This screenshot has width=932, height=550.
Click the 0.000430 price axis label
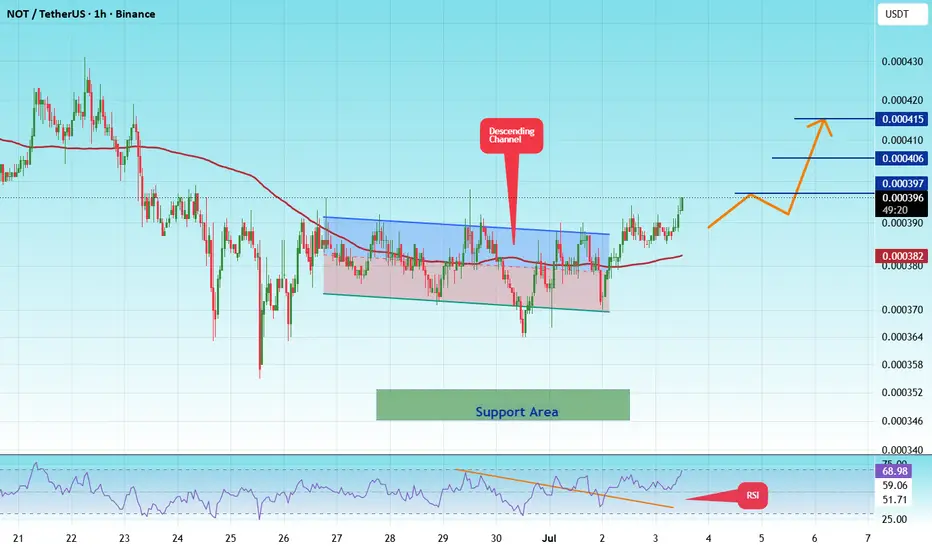coord(902,62)
